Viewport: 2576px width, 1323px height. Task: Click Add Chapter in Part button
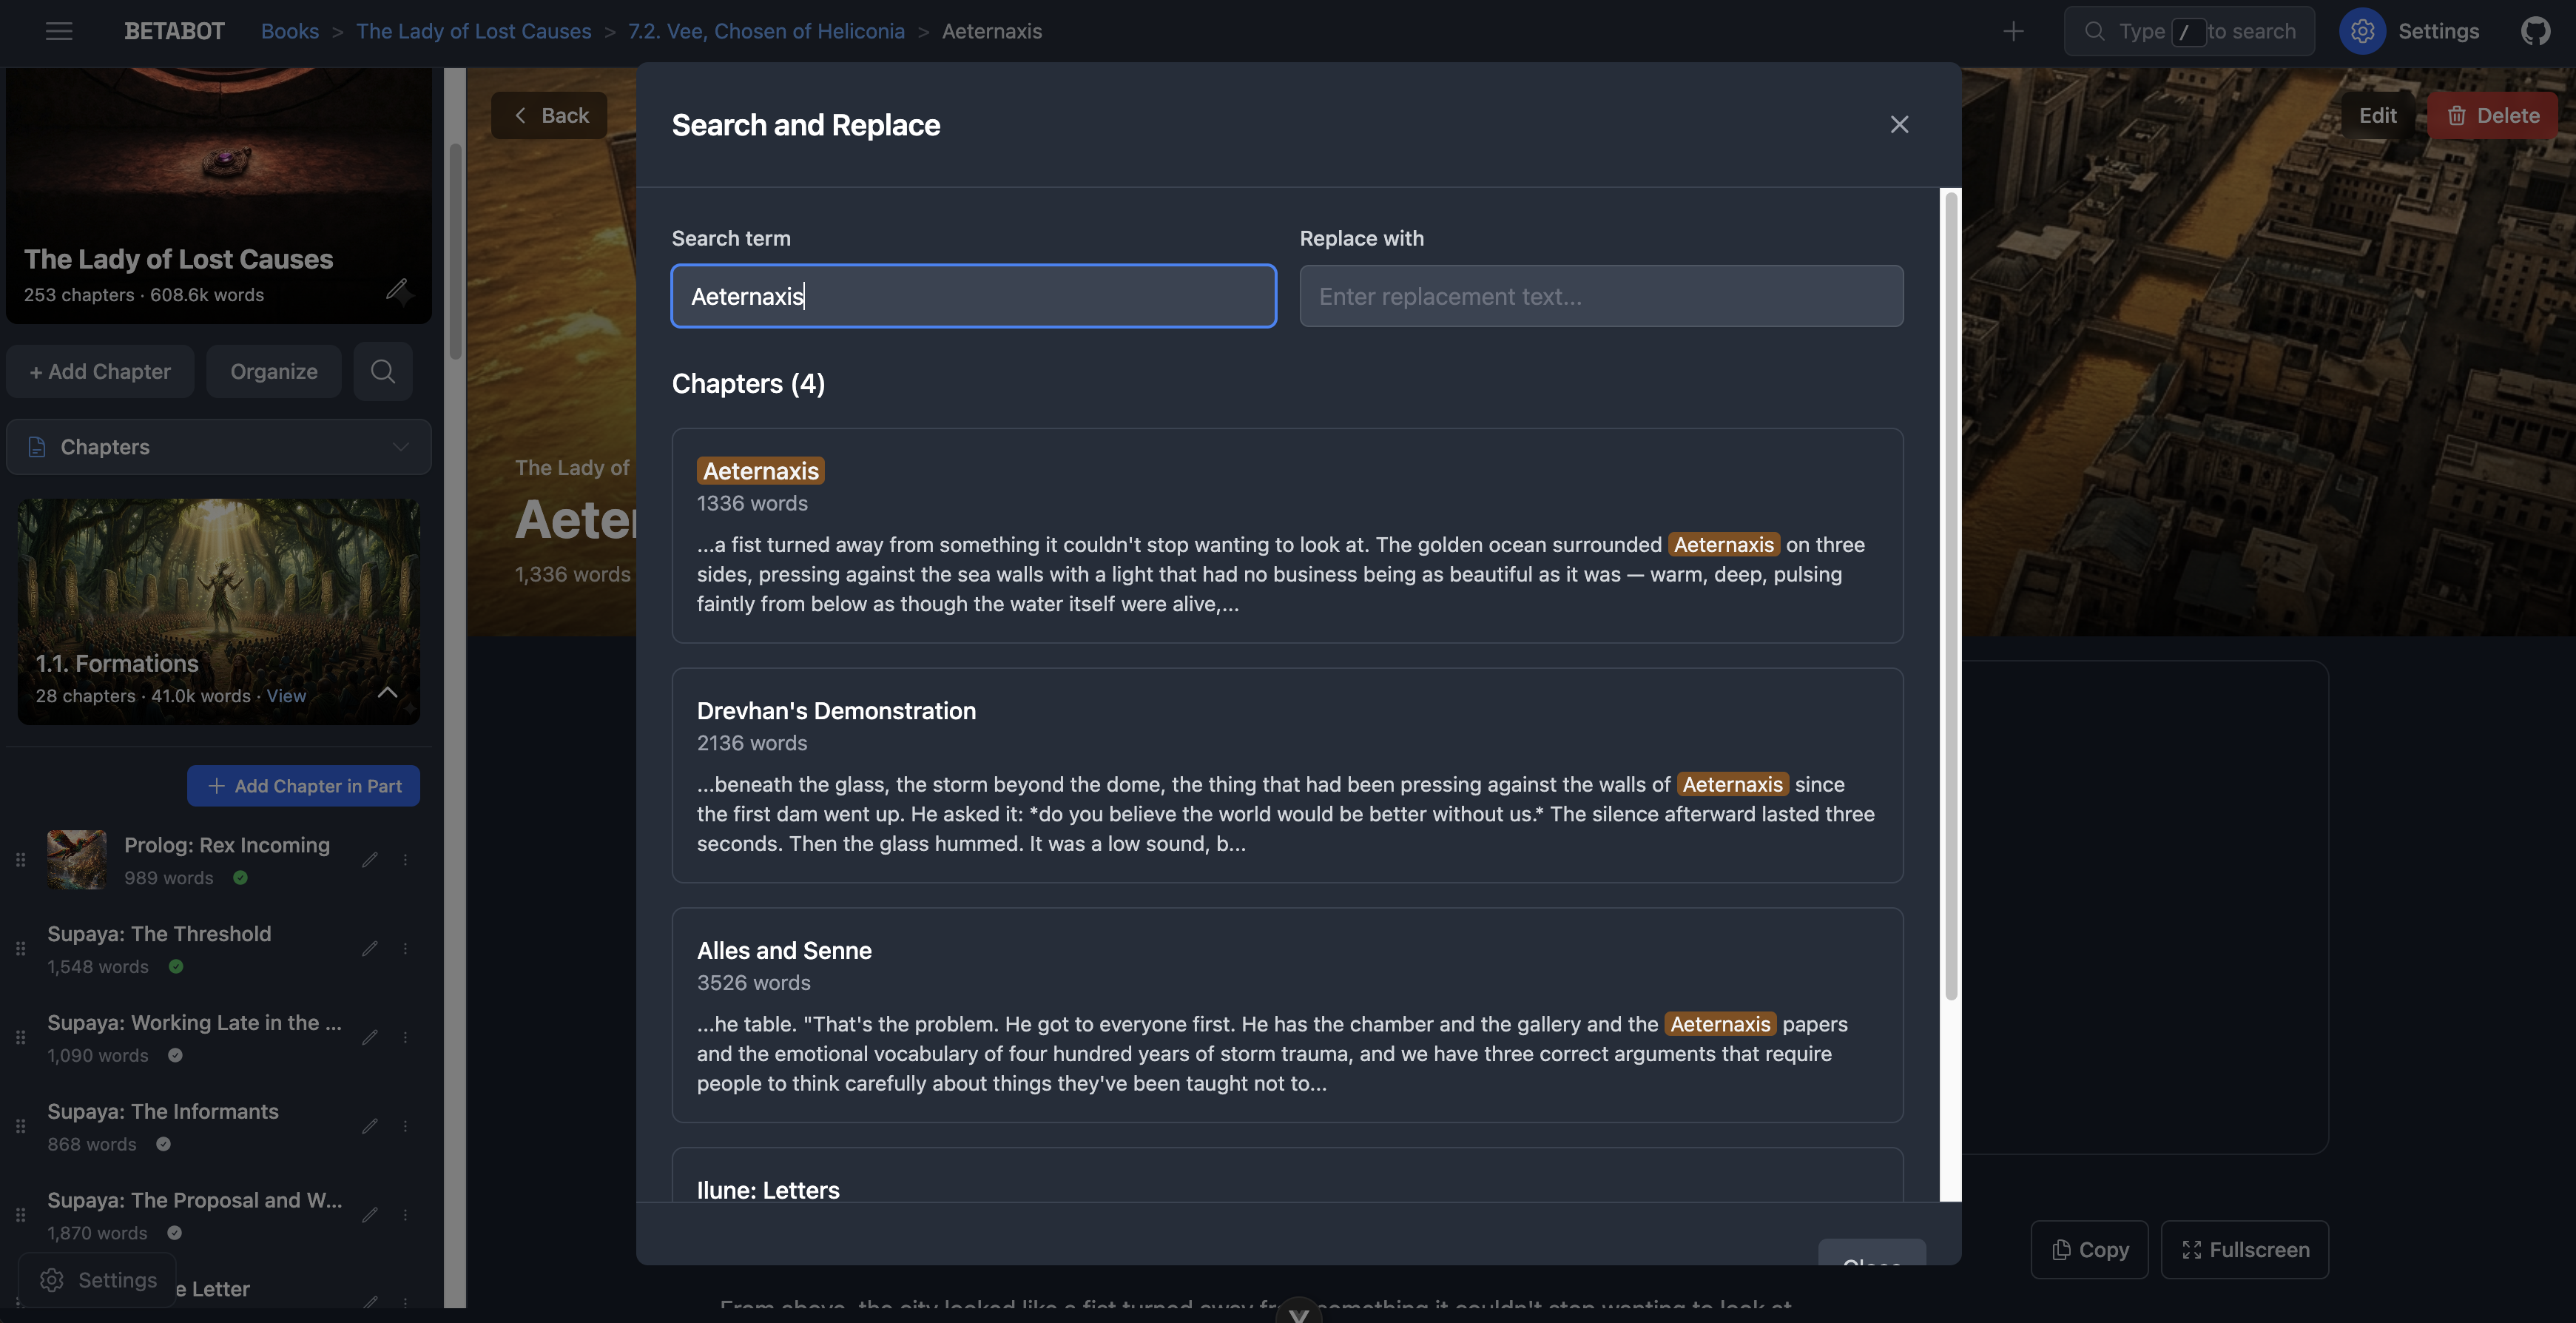(x=303, y=785)
